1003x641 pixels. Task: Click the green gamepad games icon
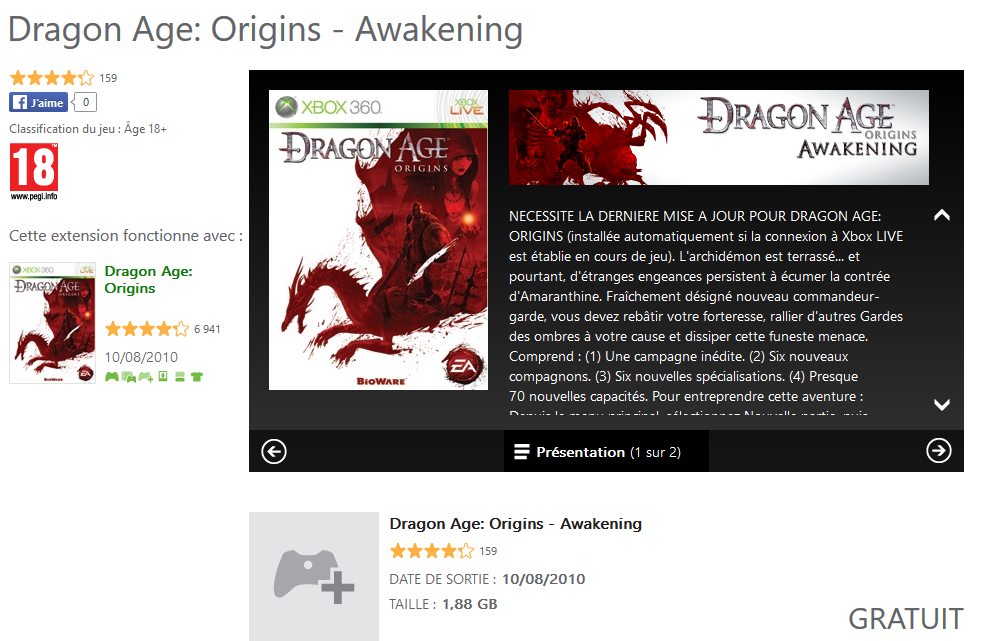112,376
